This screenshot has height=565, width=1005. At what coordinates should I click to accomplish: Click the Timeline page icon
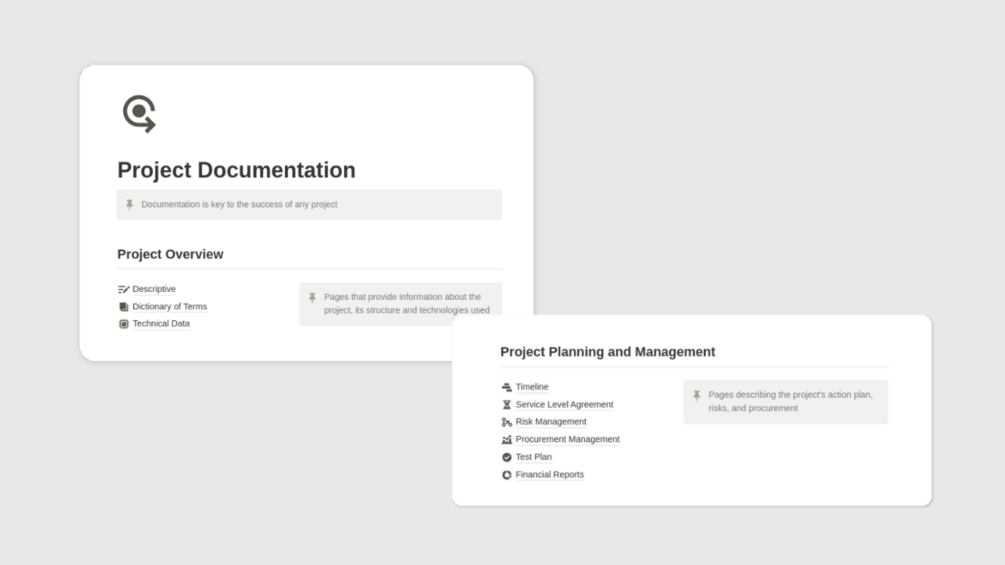(506, 387)
